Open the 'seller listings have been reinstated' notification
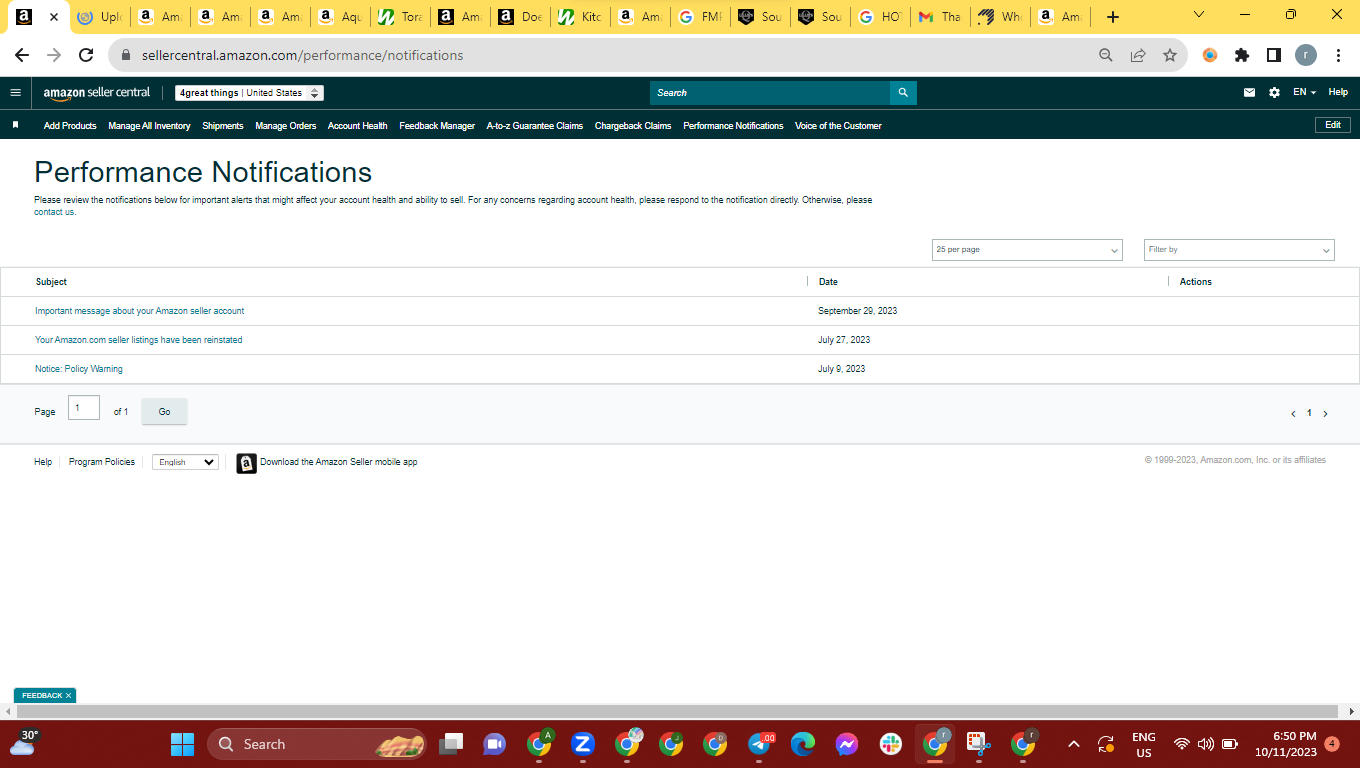The image size is (1360, 768). 139,340
